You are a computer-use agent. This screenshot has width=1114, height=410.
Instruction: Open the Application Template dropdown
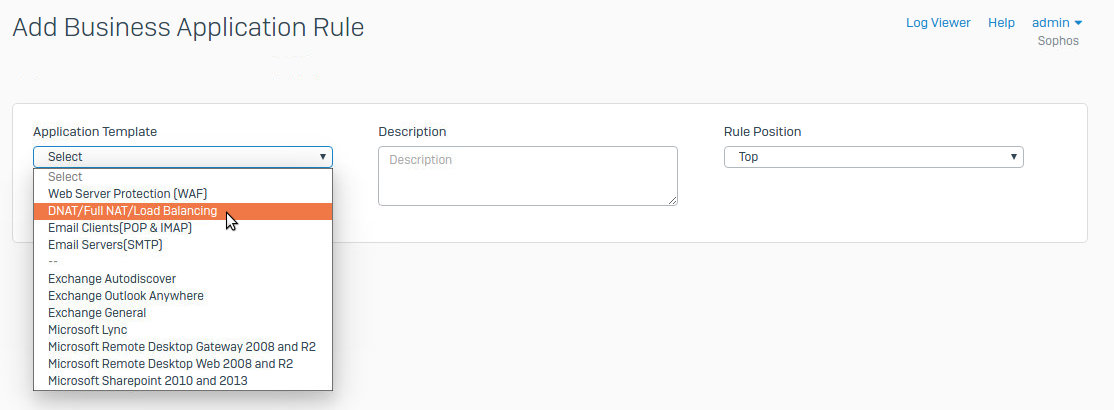[x=182, y=157]
